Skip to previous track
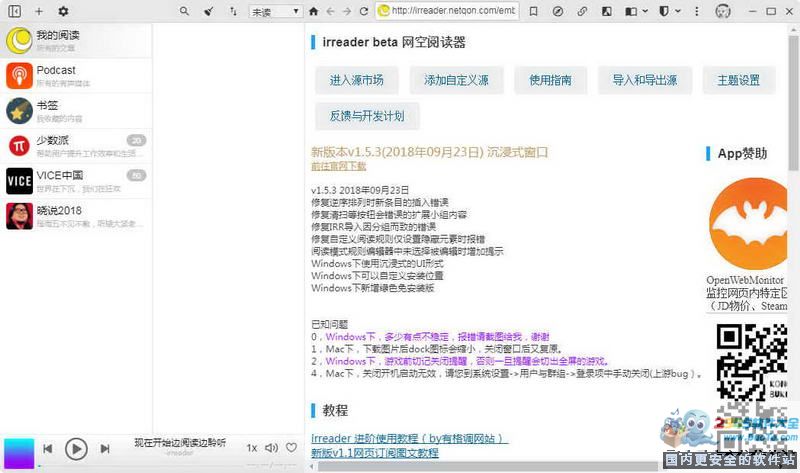This screenshot has width=800, height=473. click(47, 449)
